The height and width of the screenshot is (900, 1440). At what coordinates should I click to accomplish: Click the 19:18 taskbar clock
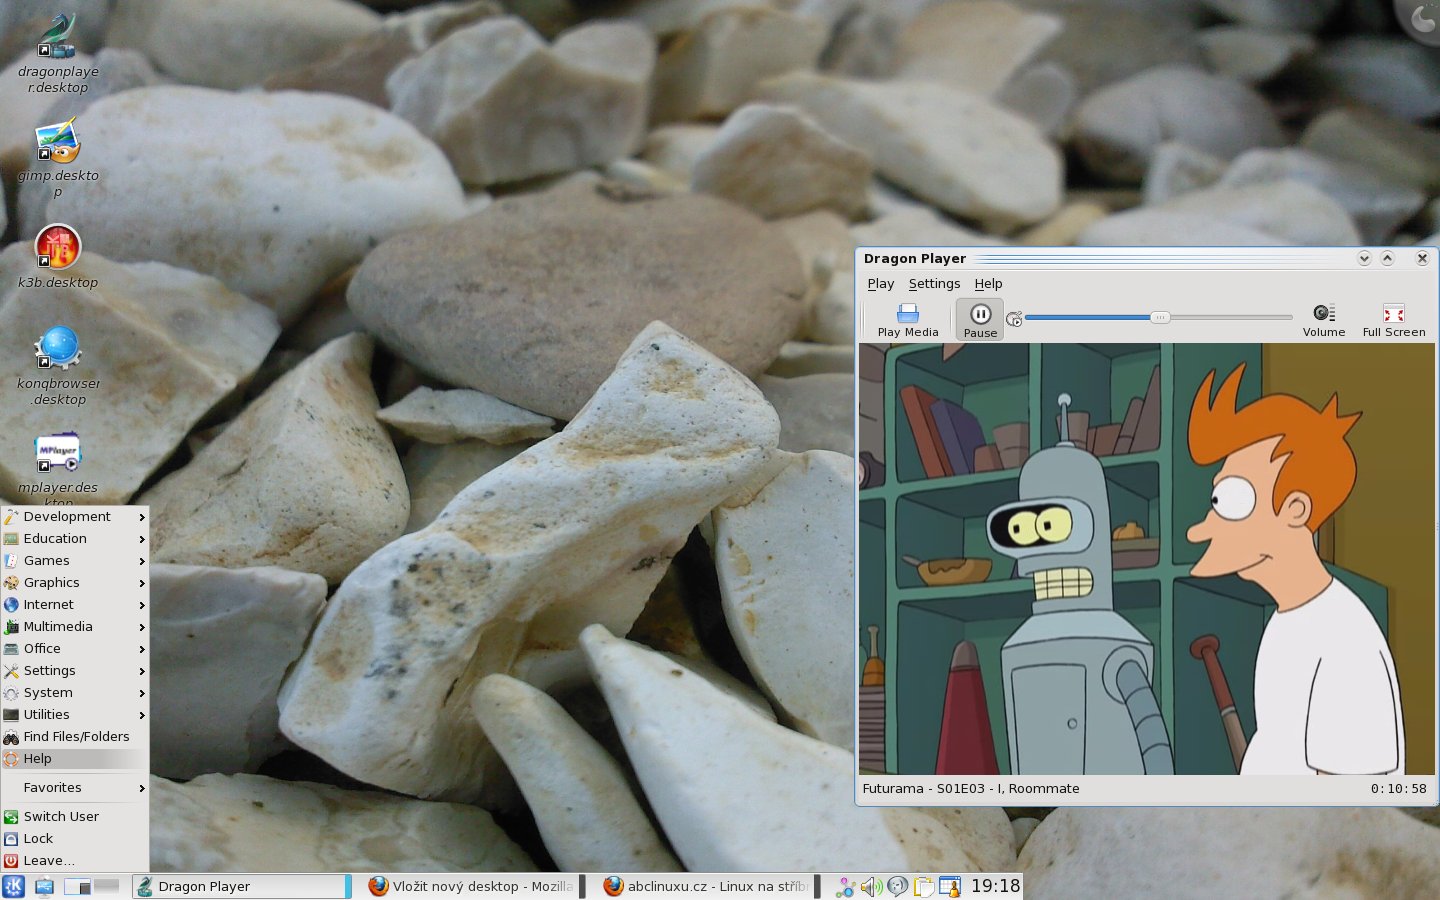995,886
